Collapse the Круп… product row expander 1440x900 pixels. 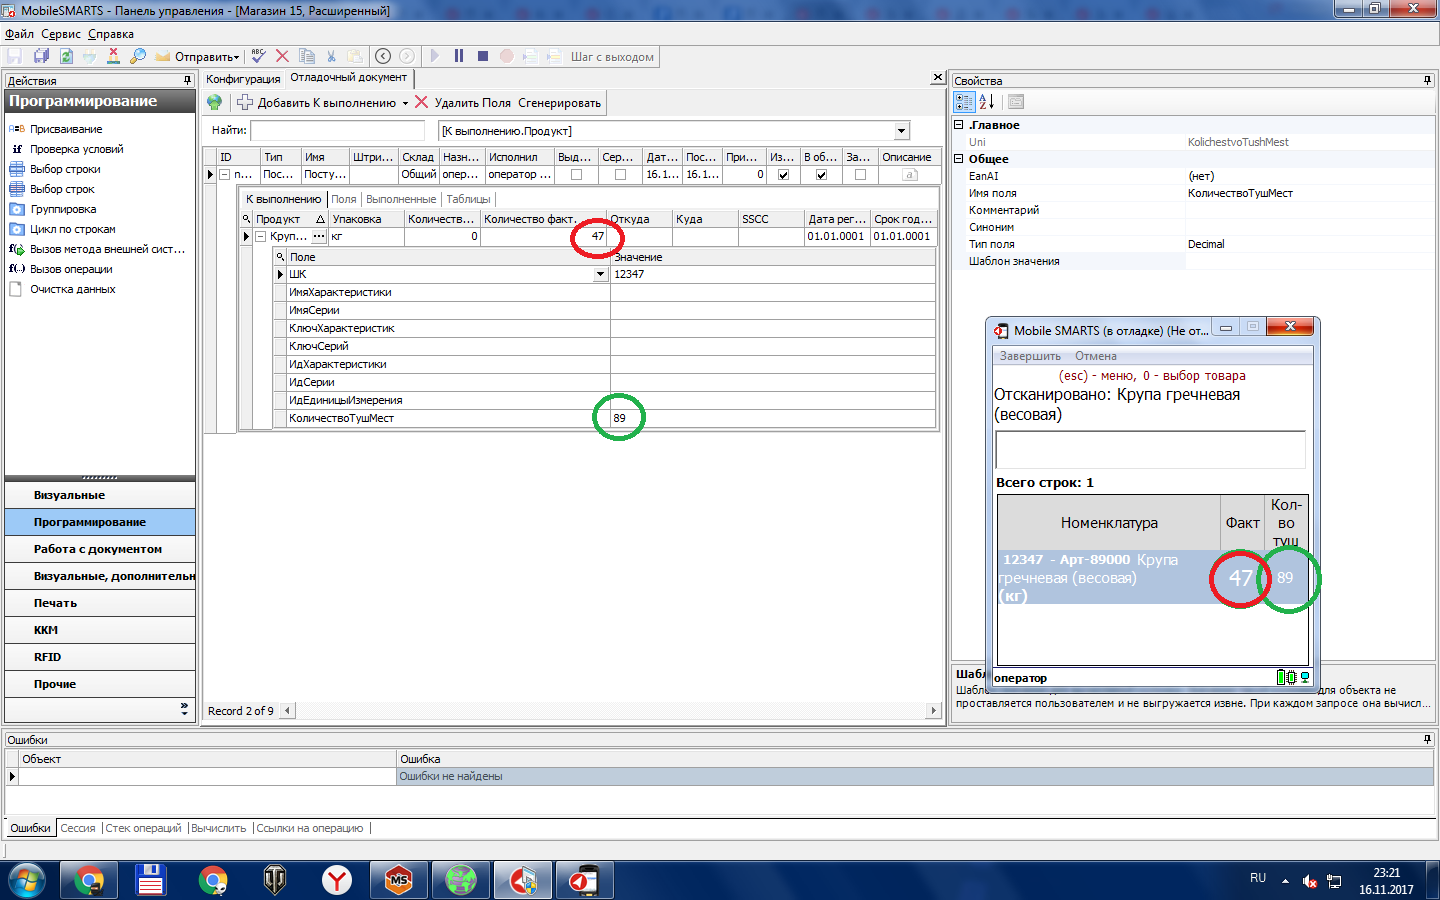point(260,237)
